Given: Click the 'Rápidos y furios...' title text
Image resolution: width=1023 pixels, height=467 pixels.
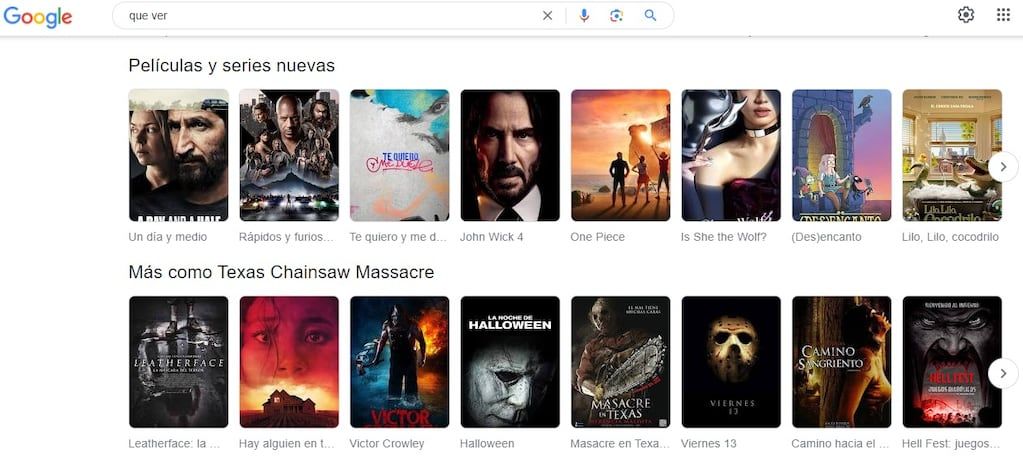Looking at the screenshot, I should pos(286,237).
